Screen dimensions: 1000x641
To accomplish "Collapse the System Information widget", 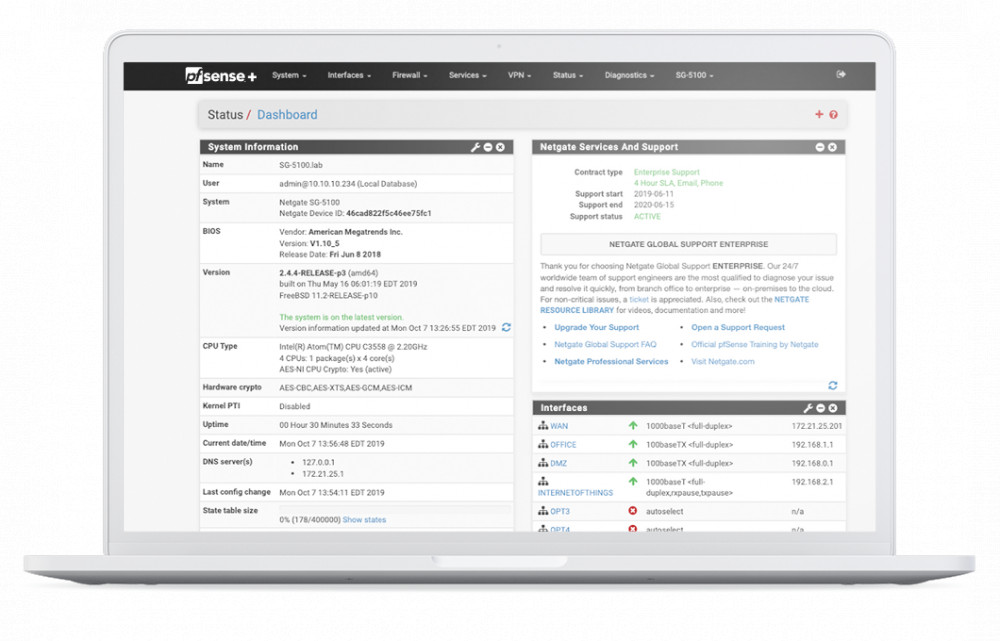I will 488,147.
